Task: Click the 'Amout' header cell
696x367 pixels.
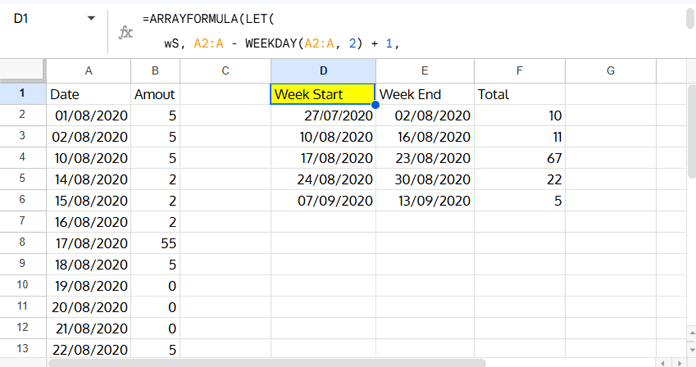Action: (x=155, y=94)
